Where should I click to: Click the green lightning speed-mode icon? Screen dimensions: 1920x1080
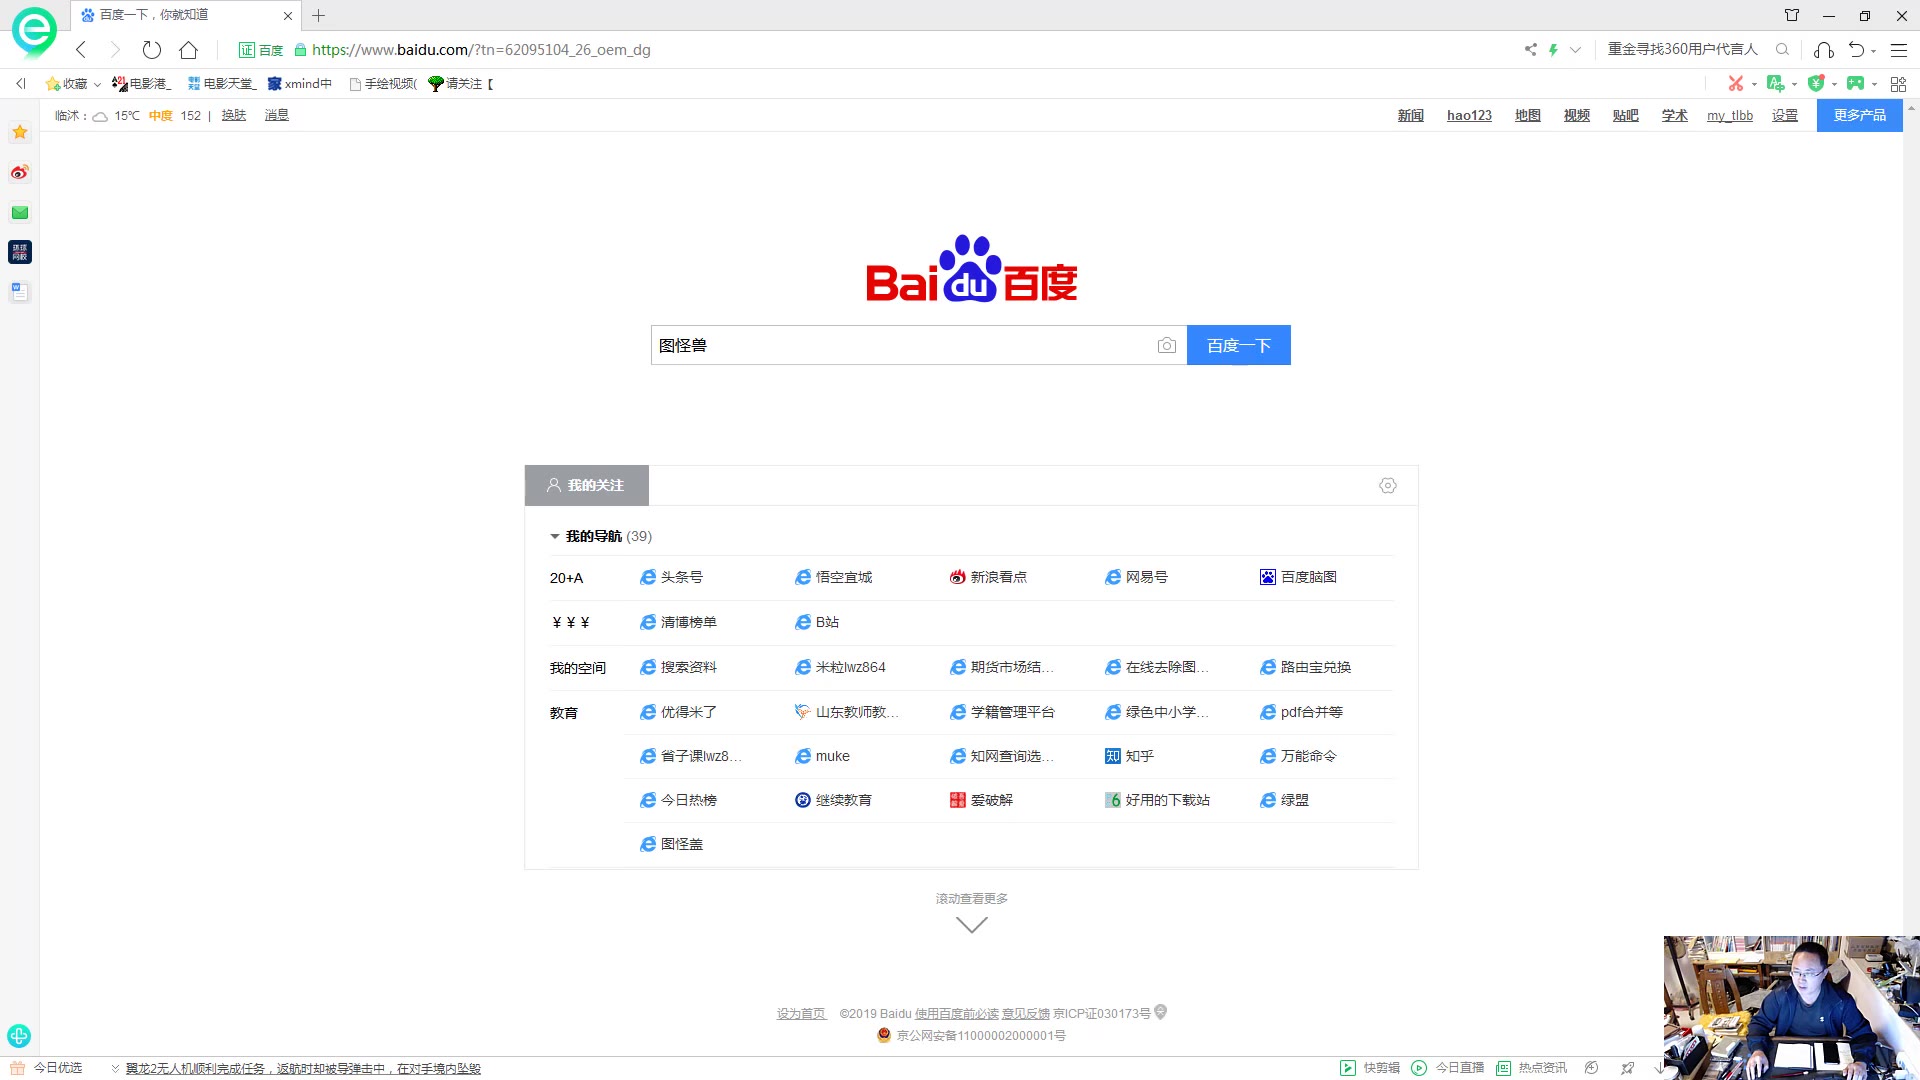(x=1553, y=49)
